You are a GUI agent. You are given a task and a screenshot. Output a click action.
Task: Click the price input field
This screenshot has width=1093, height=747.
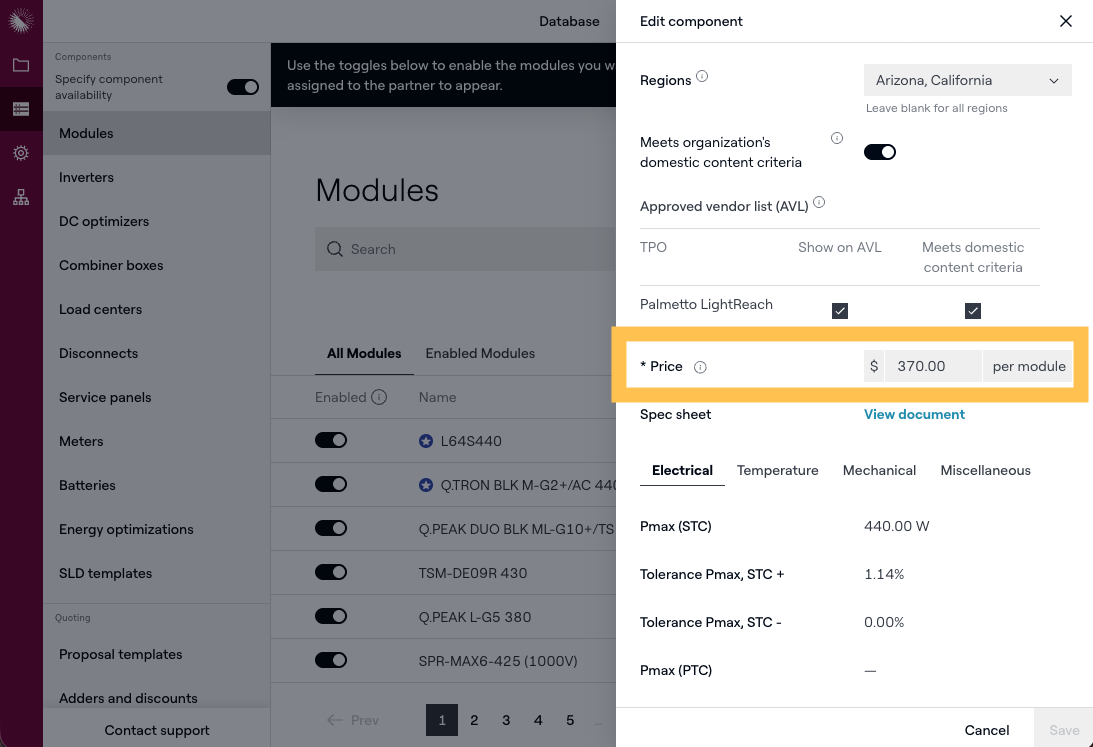[x=933, y=366]
